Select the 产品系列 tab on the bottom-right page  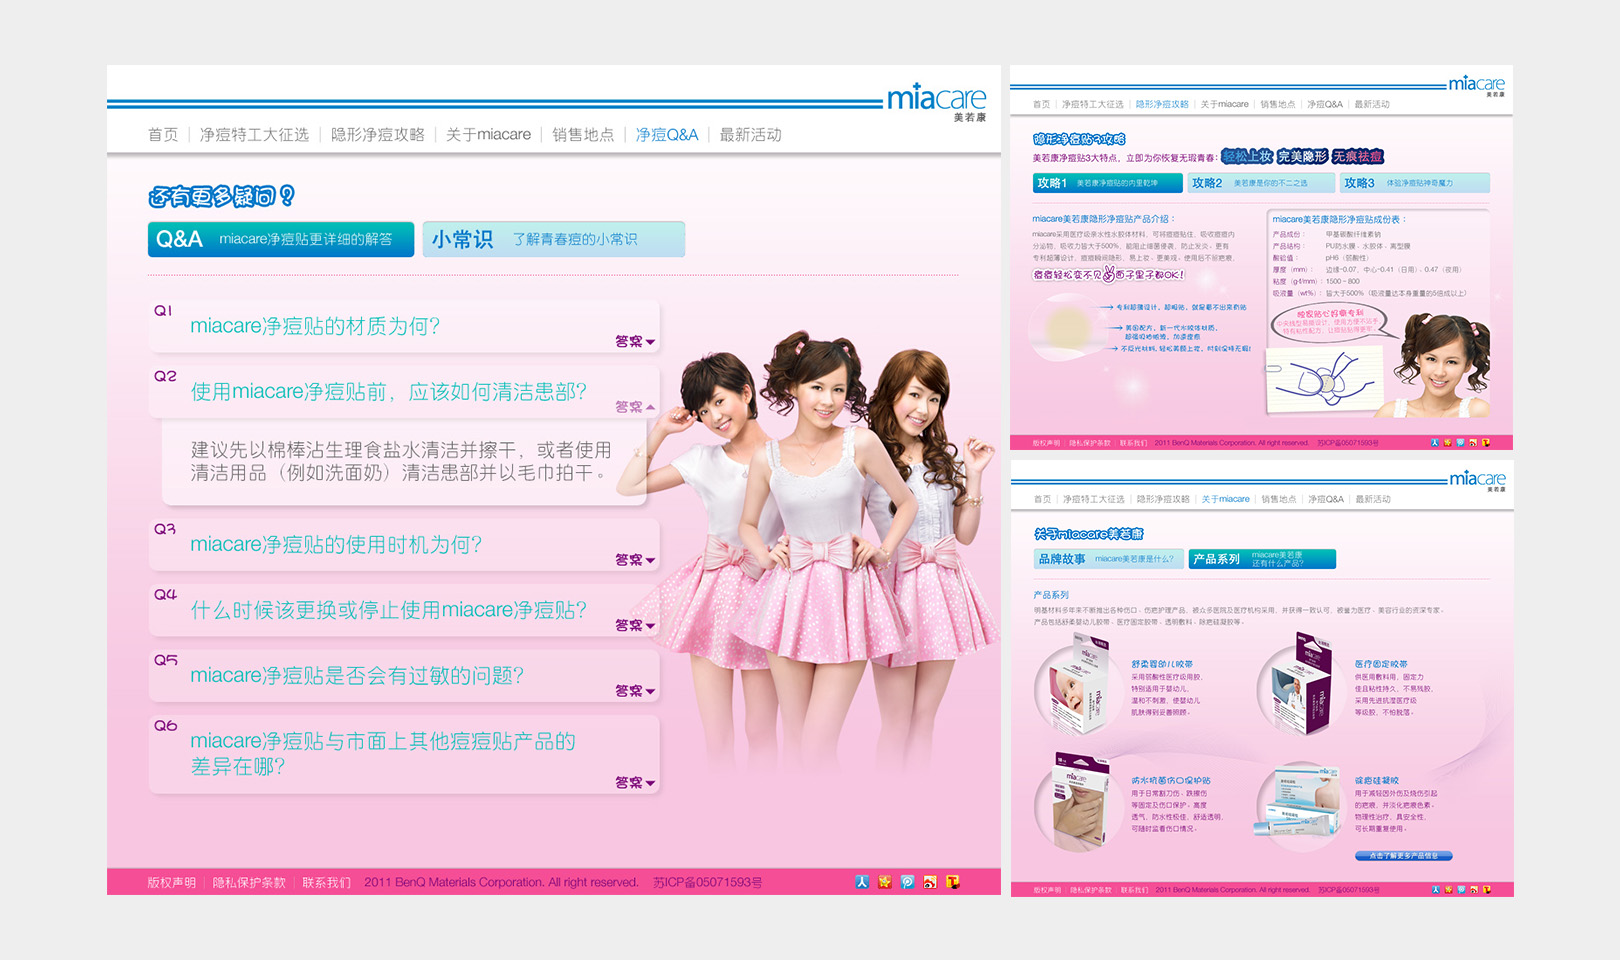[1262, 559]
